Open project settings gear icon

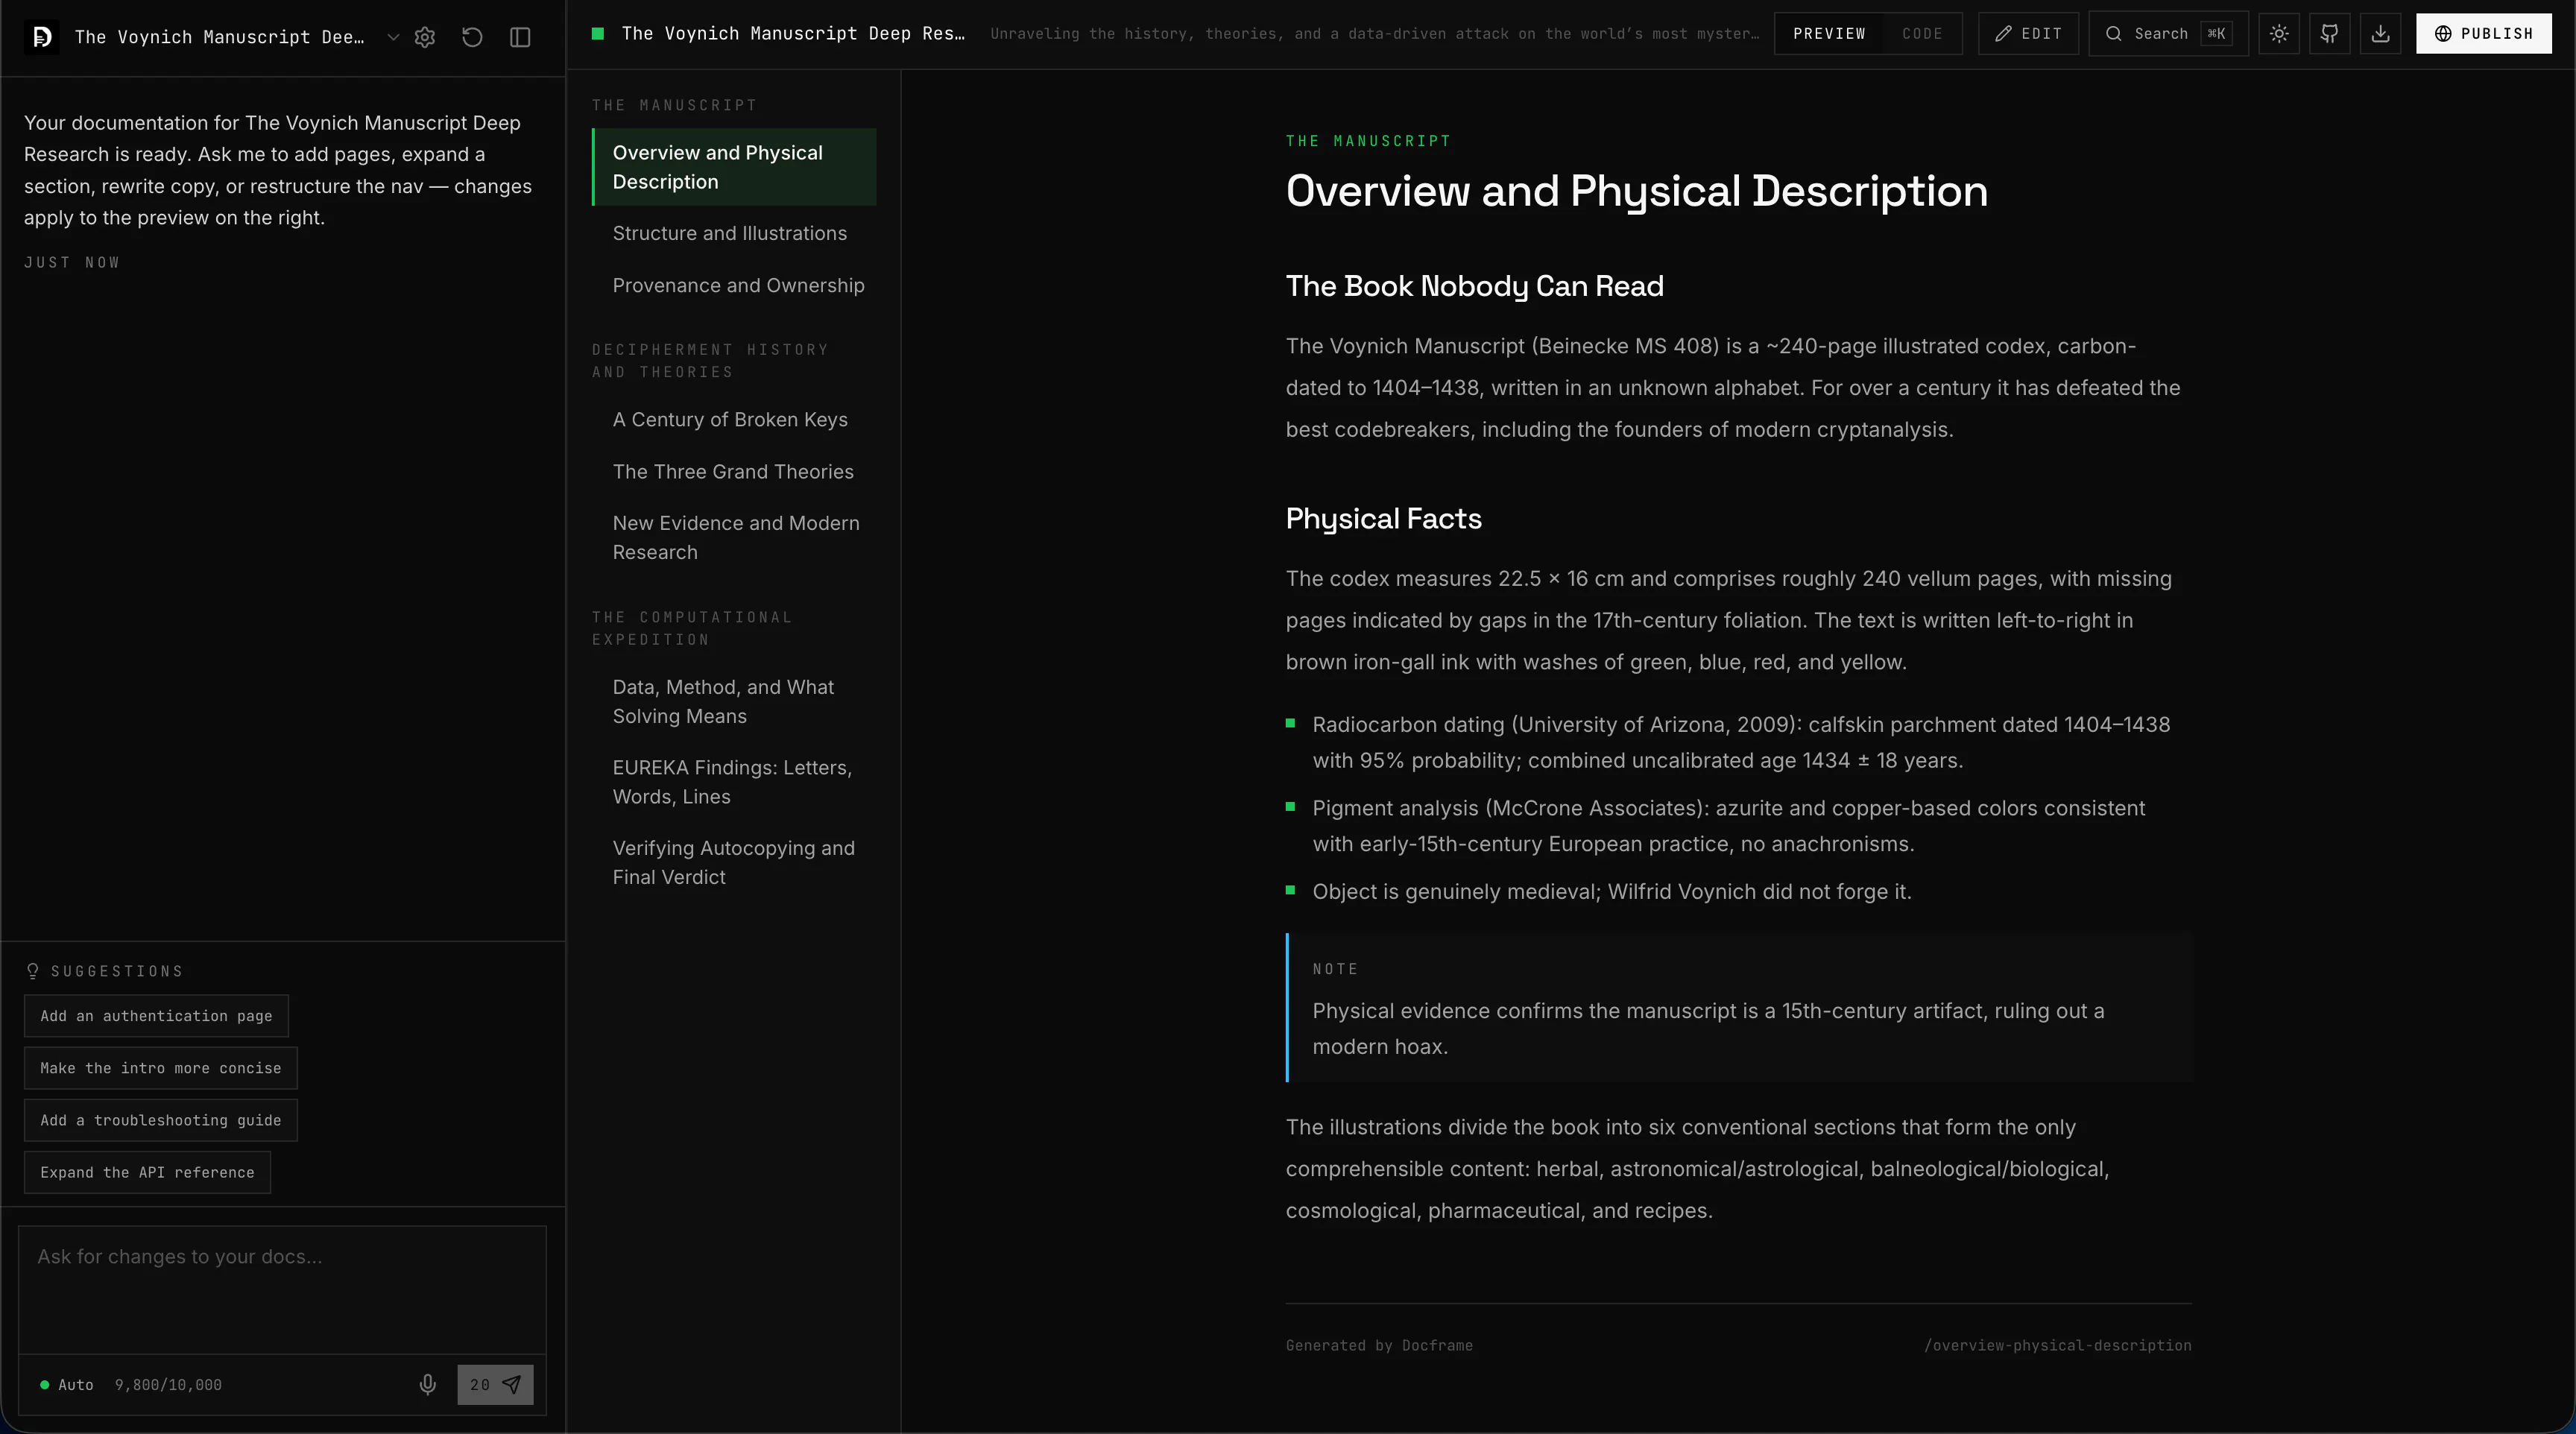click(425, 37)
